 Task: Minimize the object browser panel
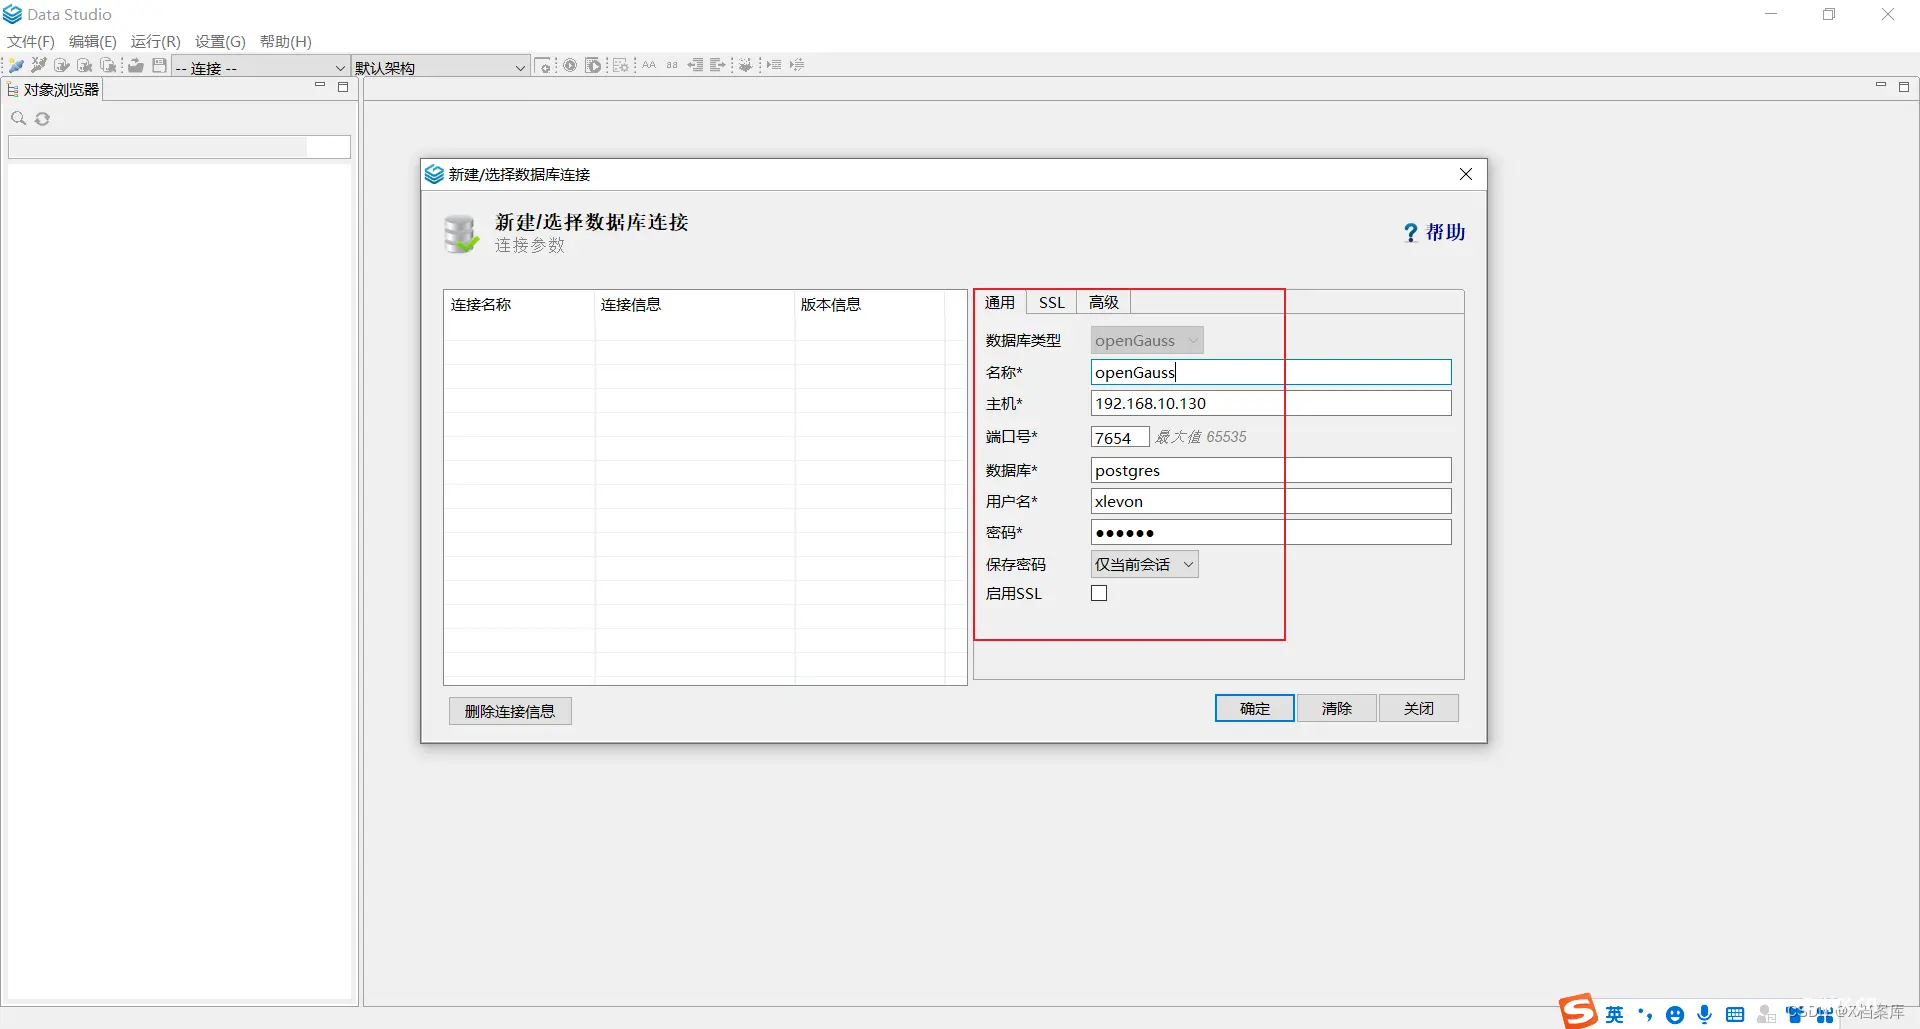320,86
